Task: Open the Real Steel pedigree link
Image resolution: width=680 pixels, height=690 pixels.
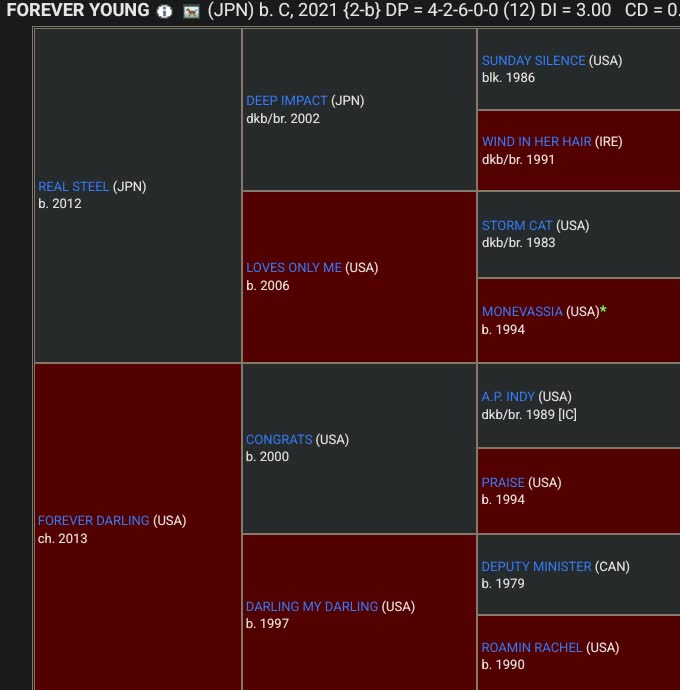Action: [x=74, y=187]
